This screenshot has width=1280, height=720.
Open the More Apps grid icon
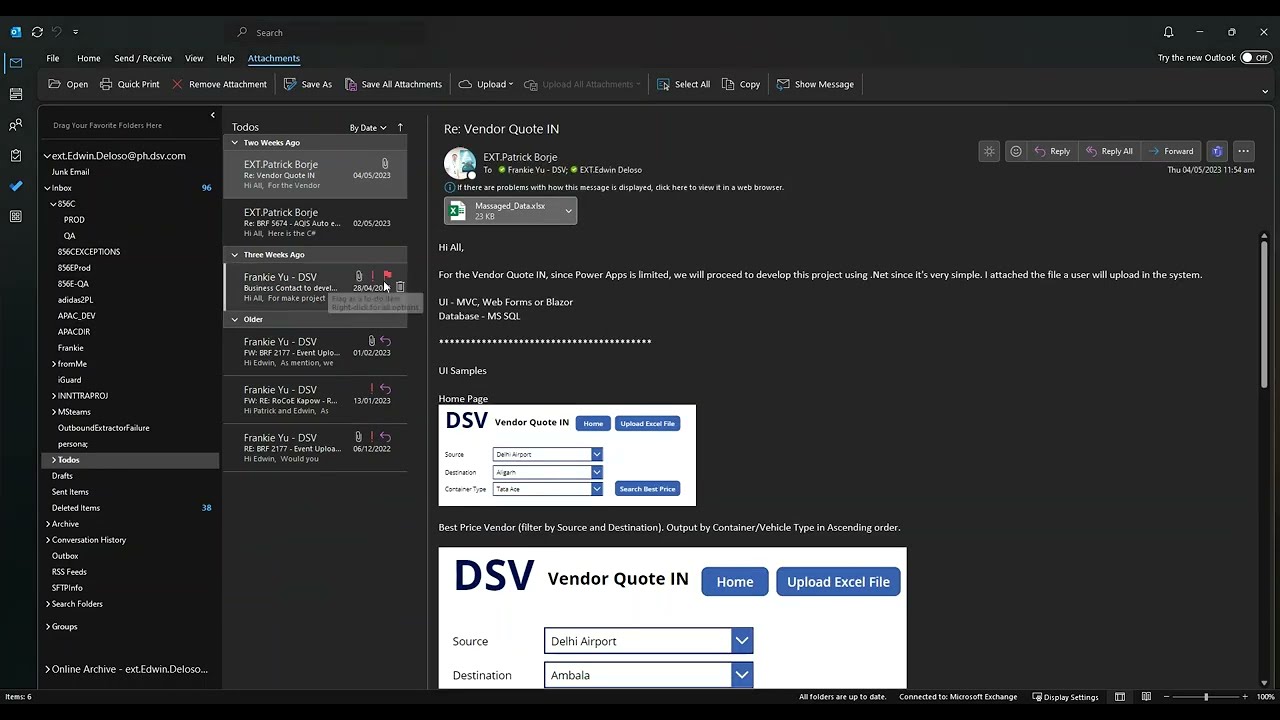(15, 216)
